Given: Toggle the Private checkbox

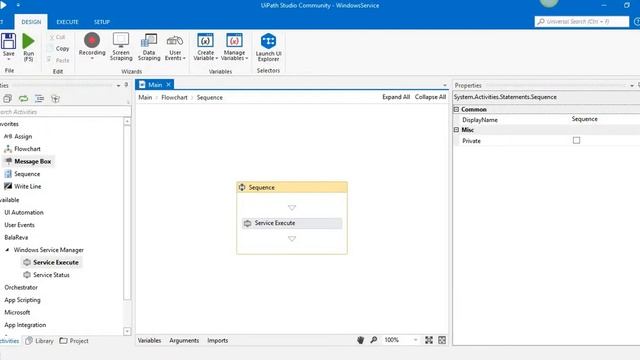Looking at the screenshot, I should pyautogui.click(x=576, y=140).
